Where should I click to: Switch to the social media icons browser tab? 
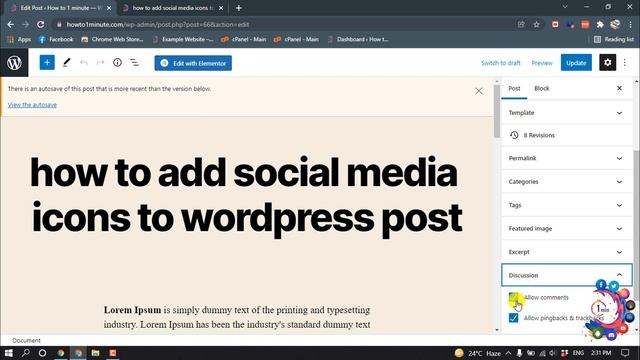(x=173, y=8)
